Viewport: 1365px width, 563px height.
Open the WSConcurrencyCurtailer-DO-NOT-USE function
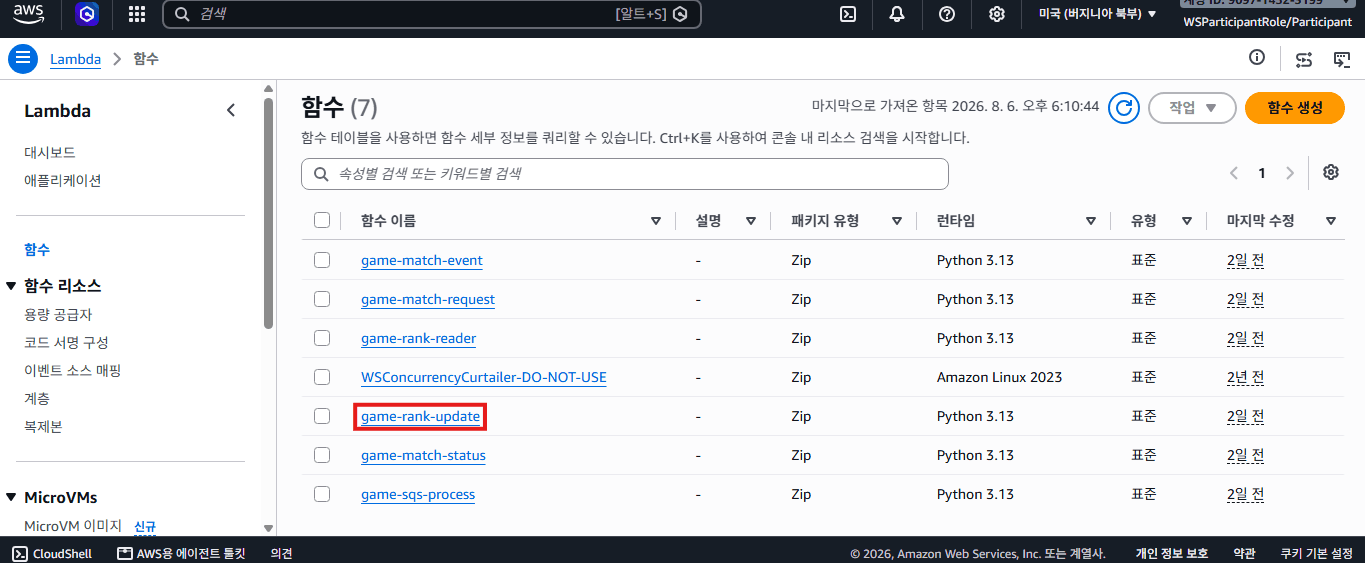pos(484,377)
